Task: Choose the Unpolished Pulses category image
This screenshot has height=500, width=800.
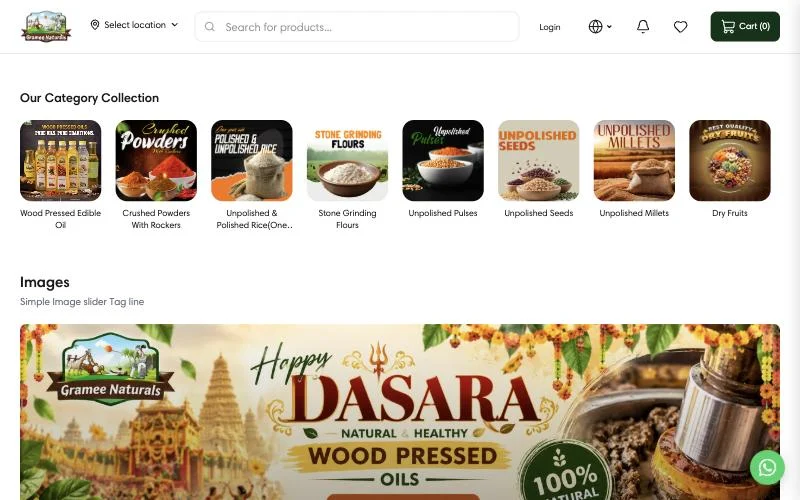Action: click(443, 160)
